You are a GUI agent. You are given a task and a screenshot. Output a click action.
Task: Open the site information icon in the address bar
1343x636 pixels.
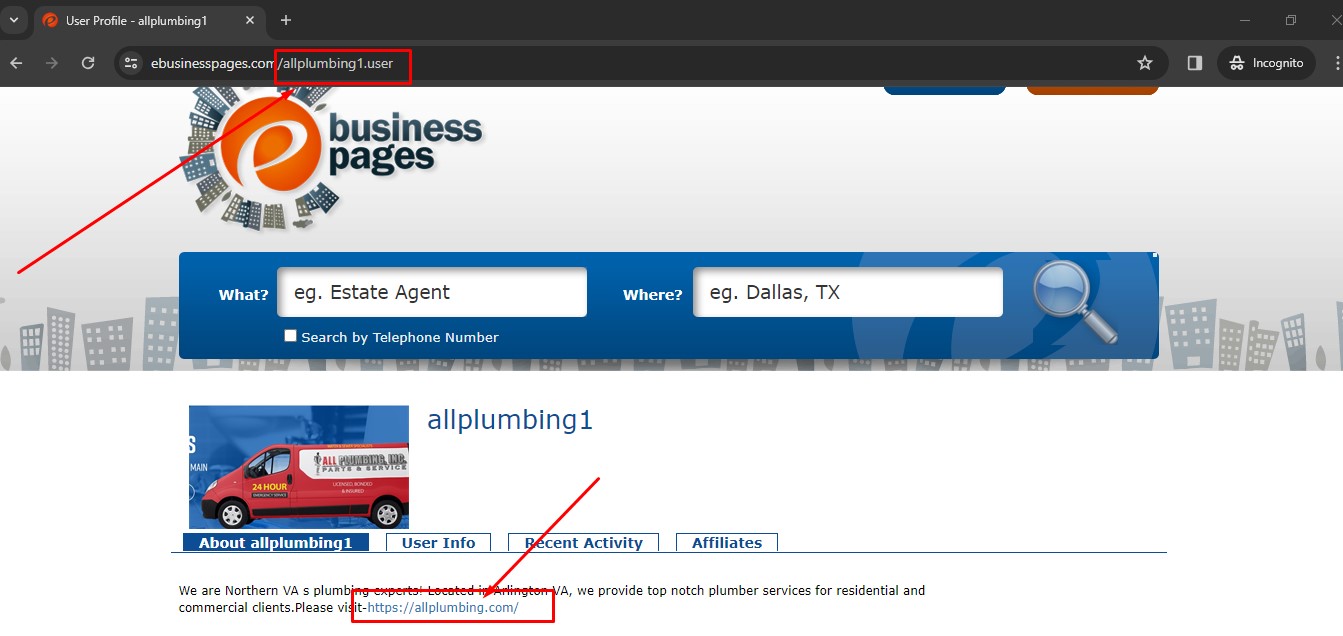point(131,63)
